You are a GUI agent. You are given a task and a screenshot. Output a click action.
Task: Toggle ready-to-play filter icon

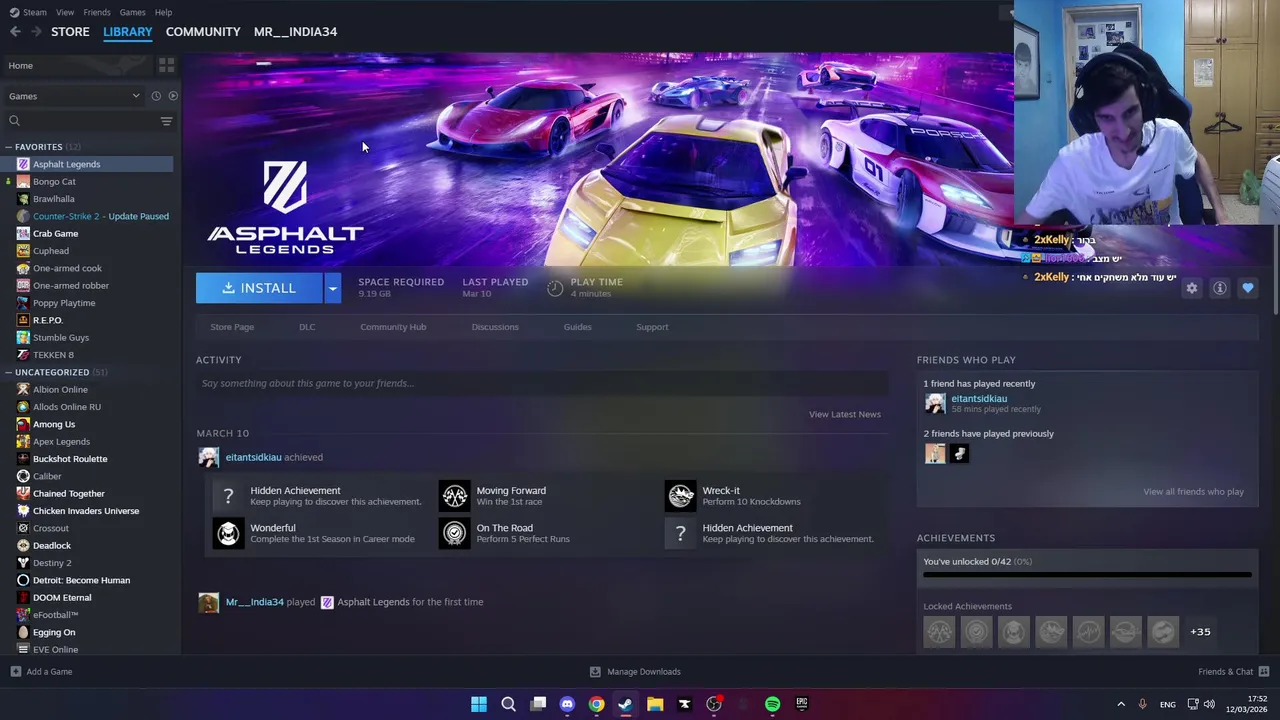coord(173,96)
